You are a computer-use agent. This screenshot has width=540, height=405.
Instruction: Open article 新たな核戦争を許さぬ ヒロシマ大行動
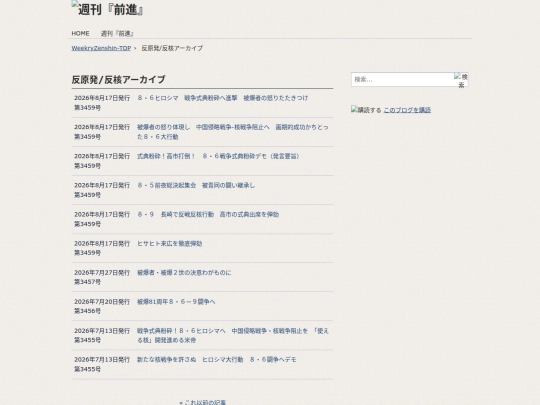(217, 360)
